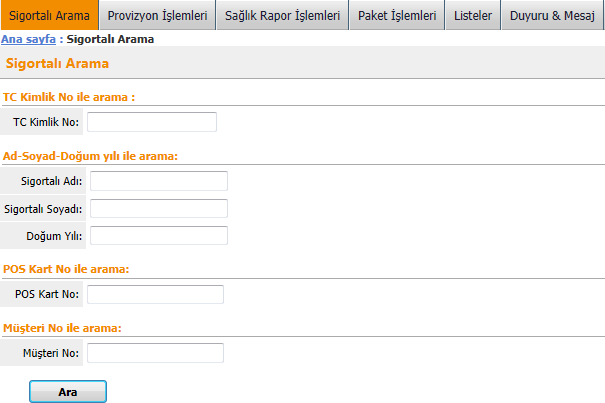This screenshot has height=403, width=605.
Task: Focus the POS Kart No field
Action: click(x=155, y=294)
